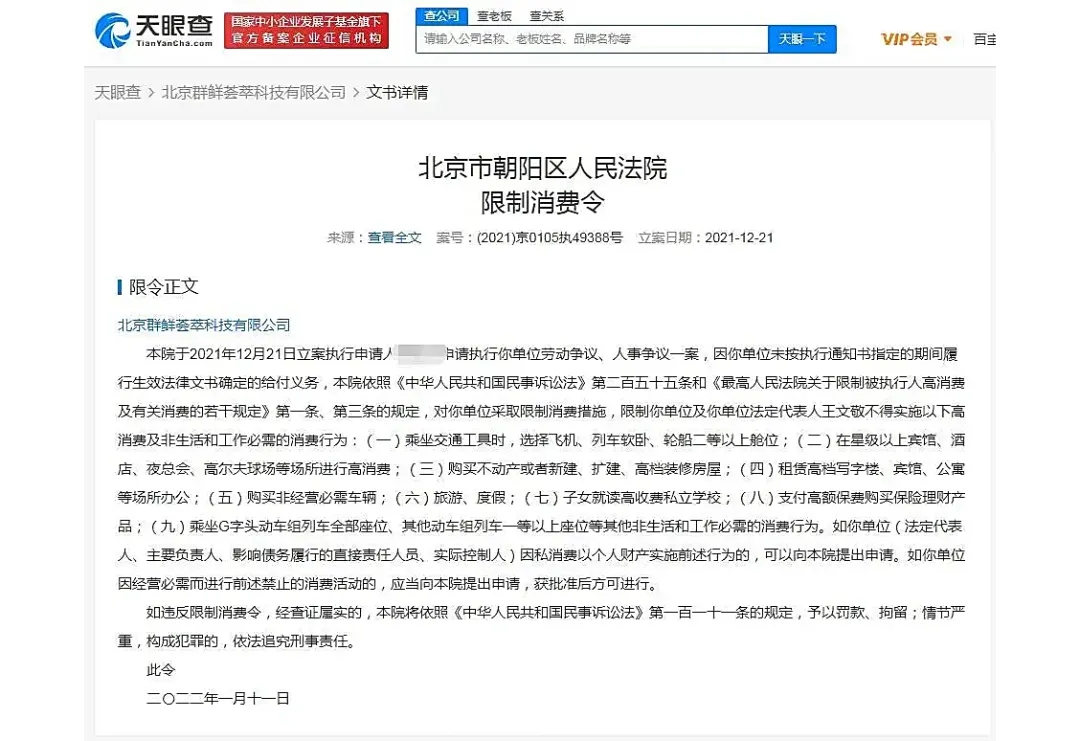Click the partially visible 百宝 menu item
The image size is (1080, 741).
pos(984,39)
